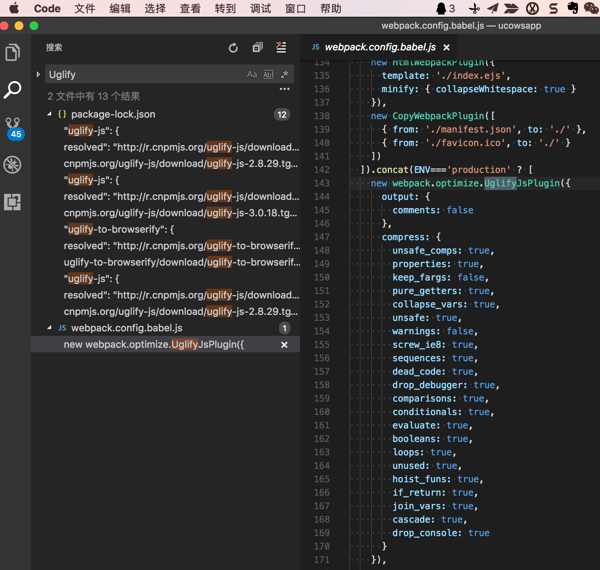Collapse webpack.config.babel.js search results

(x=50, y=328)
